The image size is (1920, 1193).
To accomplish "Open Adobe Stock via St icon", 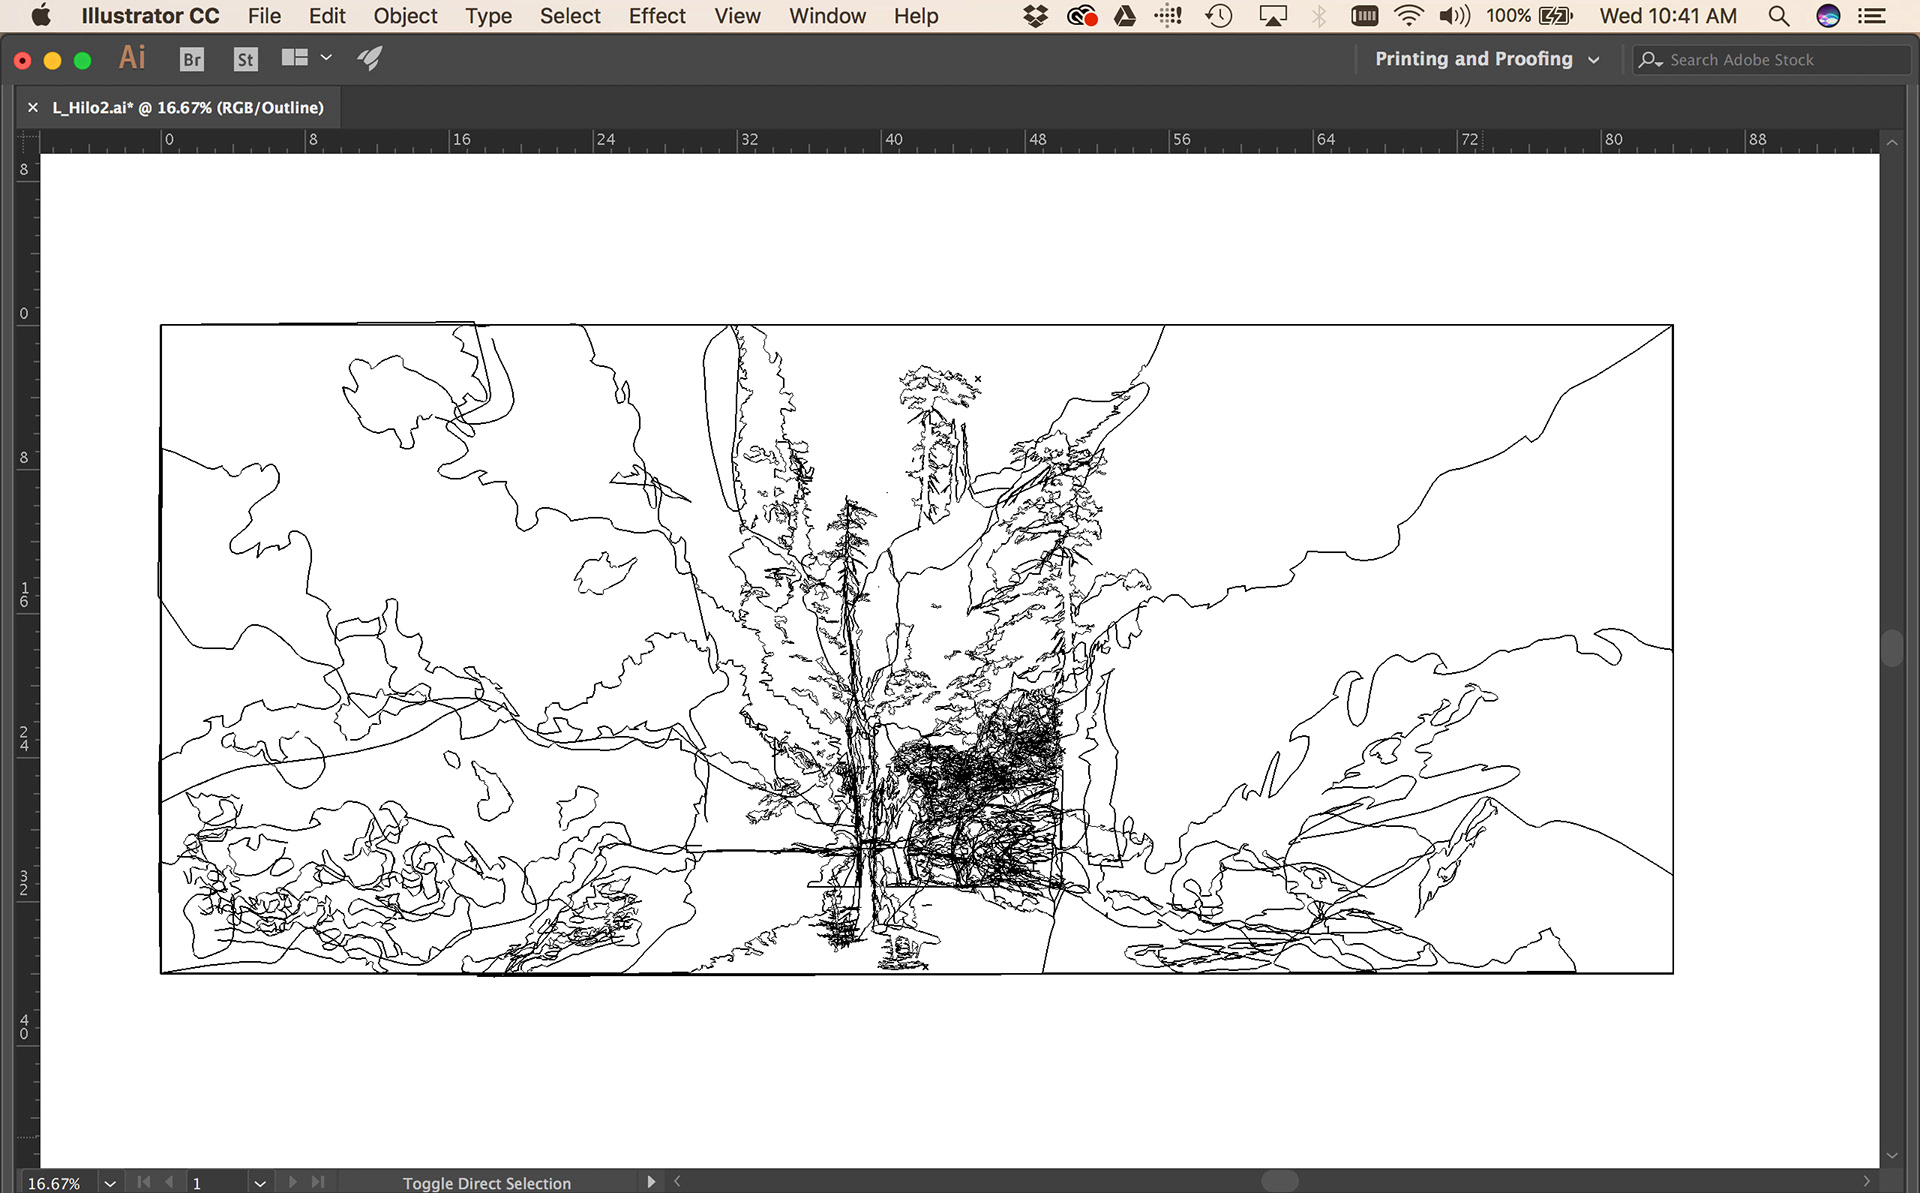I will (x=245, y=60).
